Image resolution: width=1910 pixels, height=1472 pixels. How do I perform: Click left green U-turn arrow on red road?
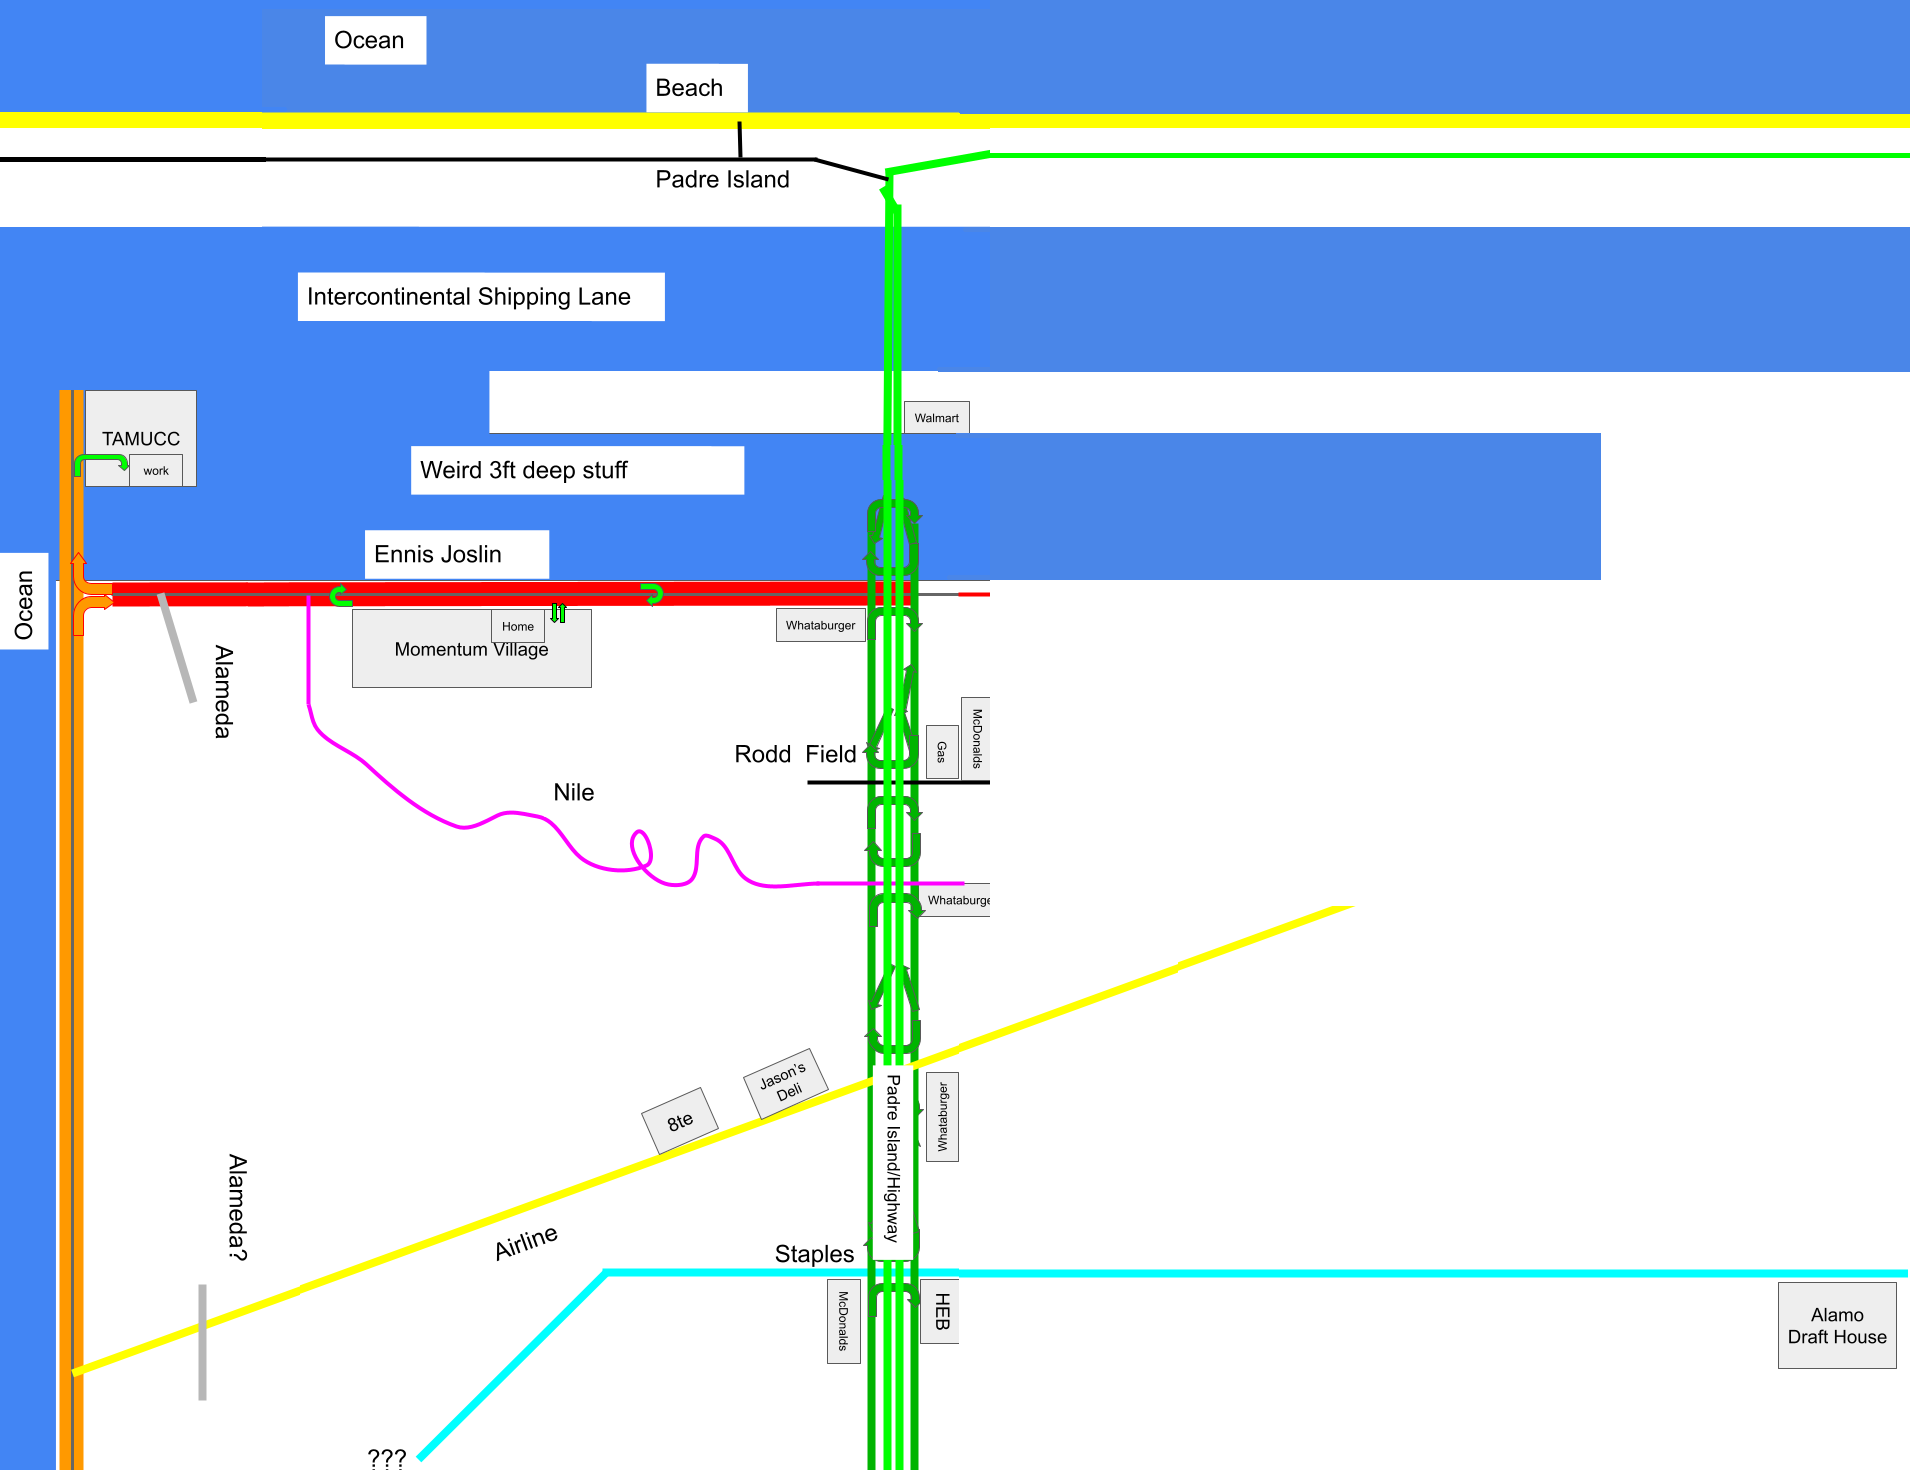coord(341,596)
